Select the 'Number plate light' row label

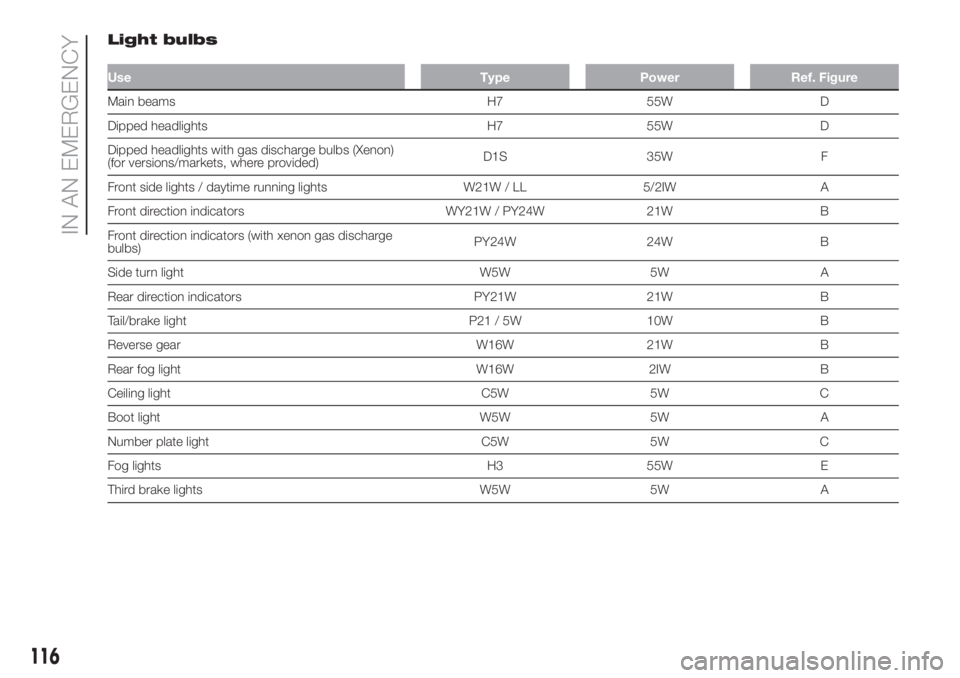pos(158,442)
